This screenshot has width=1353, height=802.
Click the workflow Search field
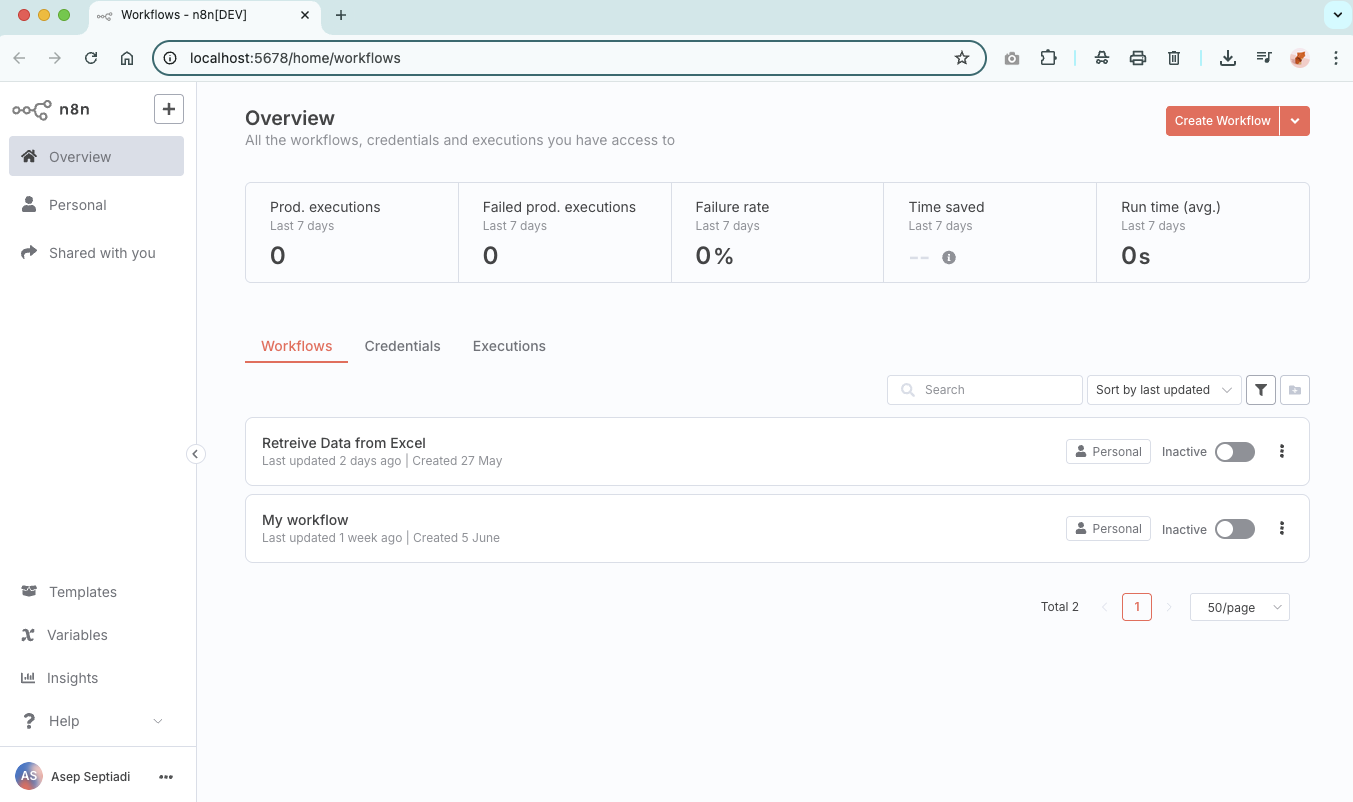(985, 390)
